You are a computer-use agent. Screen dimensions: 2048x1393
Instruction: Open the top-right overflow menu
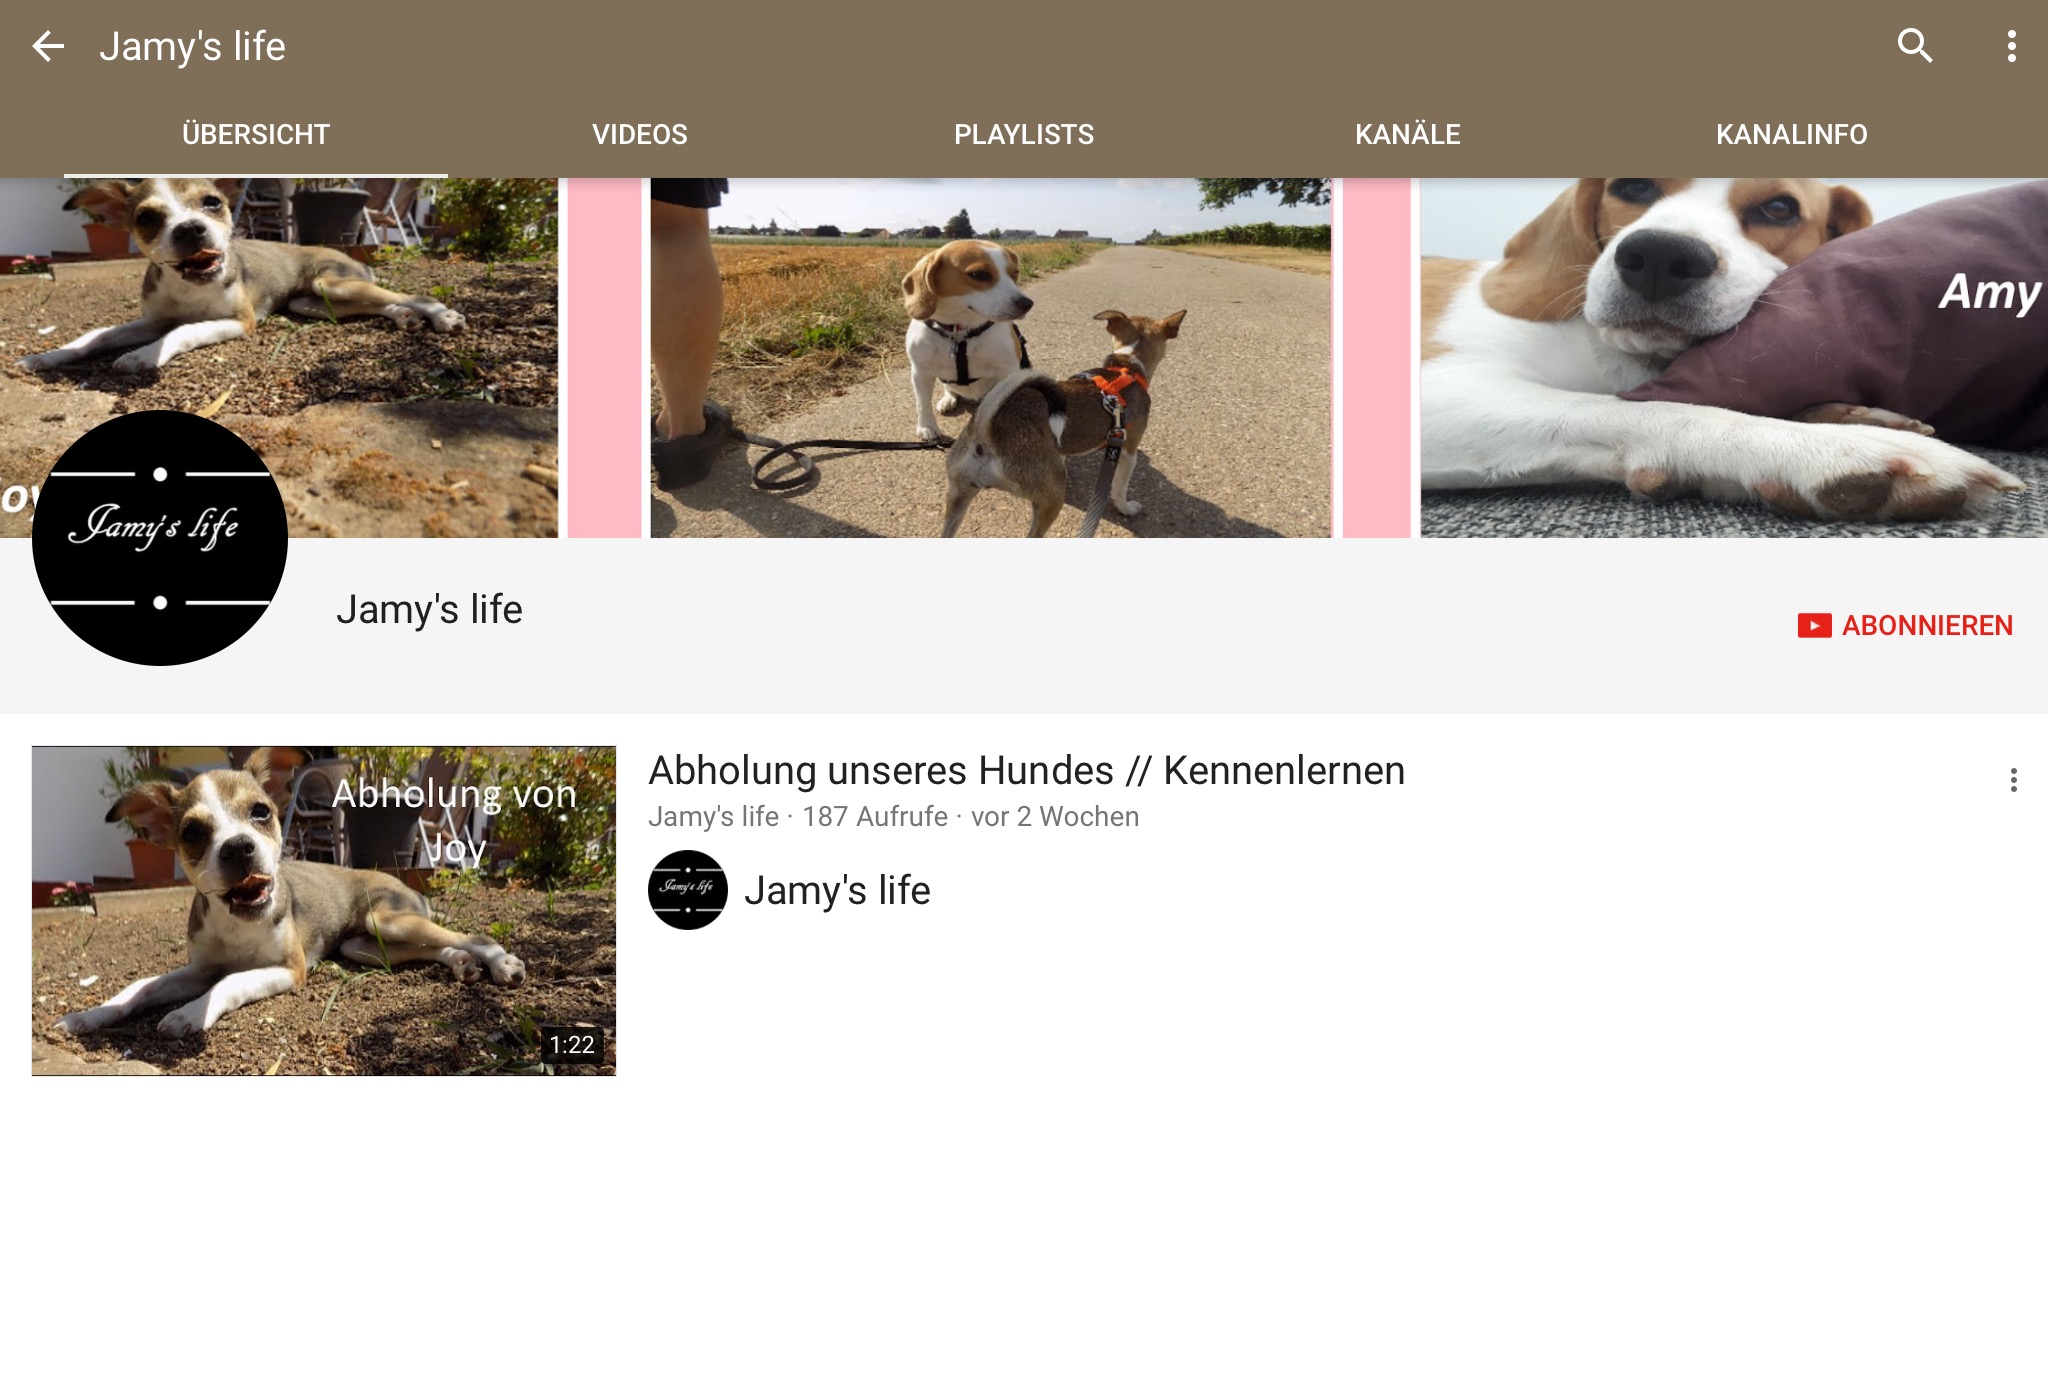click(x=2011, y=46)
